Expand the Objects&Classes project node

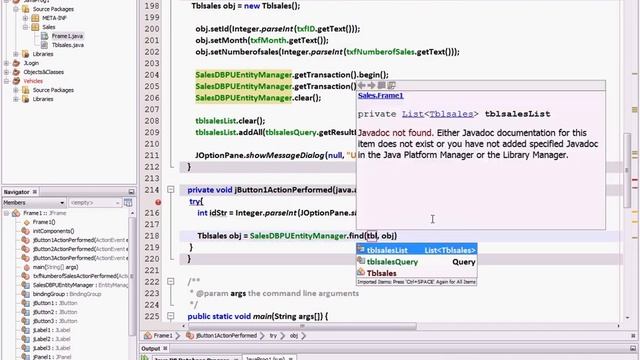pyautogui.click(x=7, y=72)
